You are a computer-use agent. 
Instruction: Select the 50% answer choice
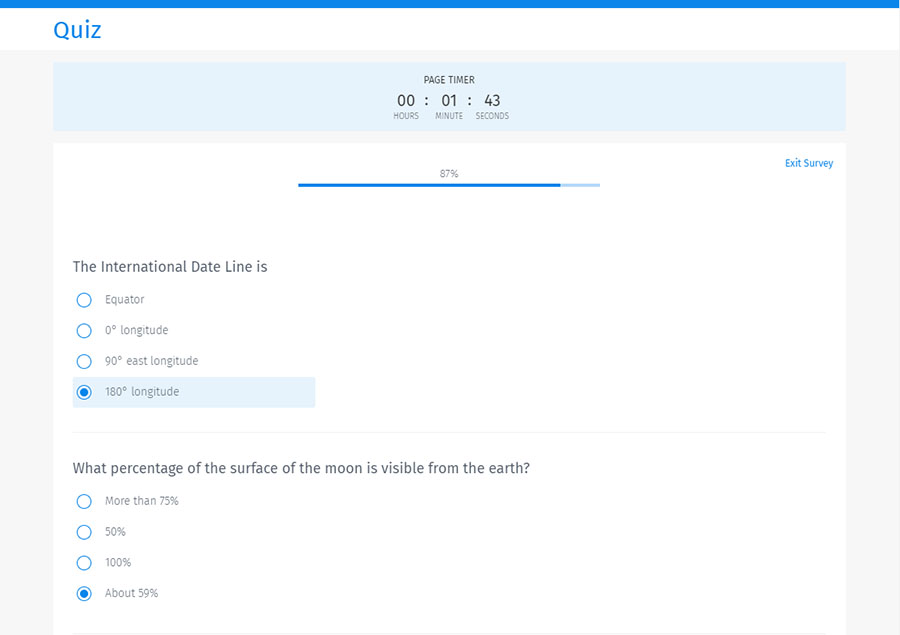pyautogui.click(x=84, y=532)
